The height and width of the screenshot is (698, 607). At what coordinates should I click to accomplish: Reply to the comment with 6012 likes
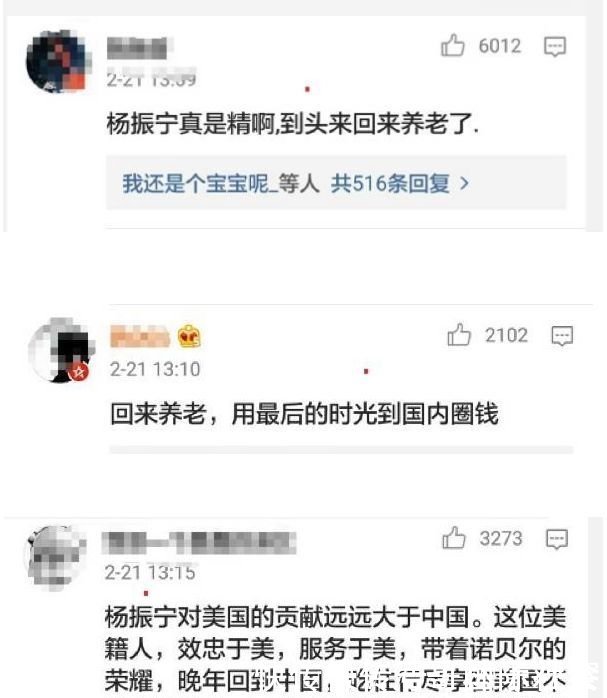(555, 46)
